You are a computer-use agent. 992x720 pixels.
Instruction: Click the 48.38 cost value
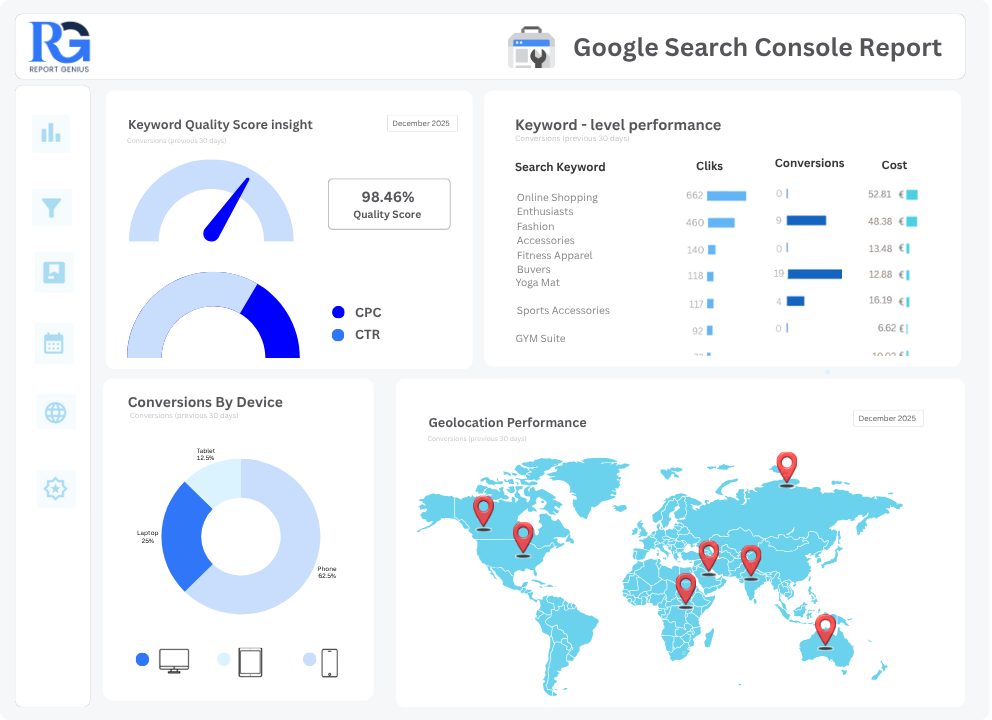880,221
